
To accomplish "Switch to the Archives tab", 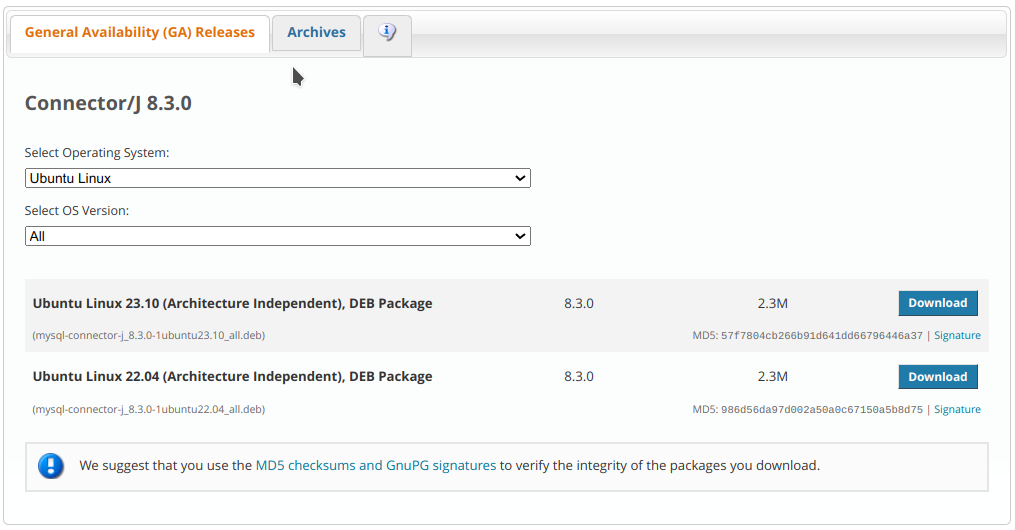I will tap(316, 33).
